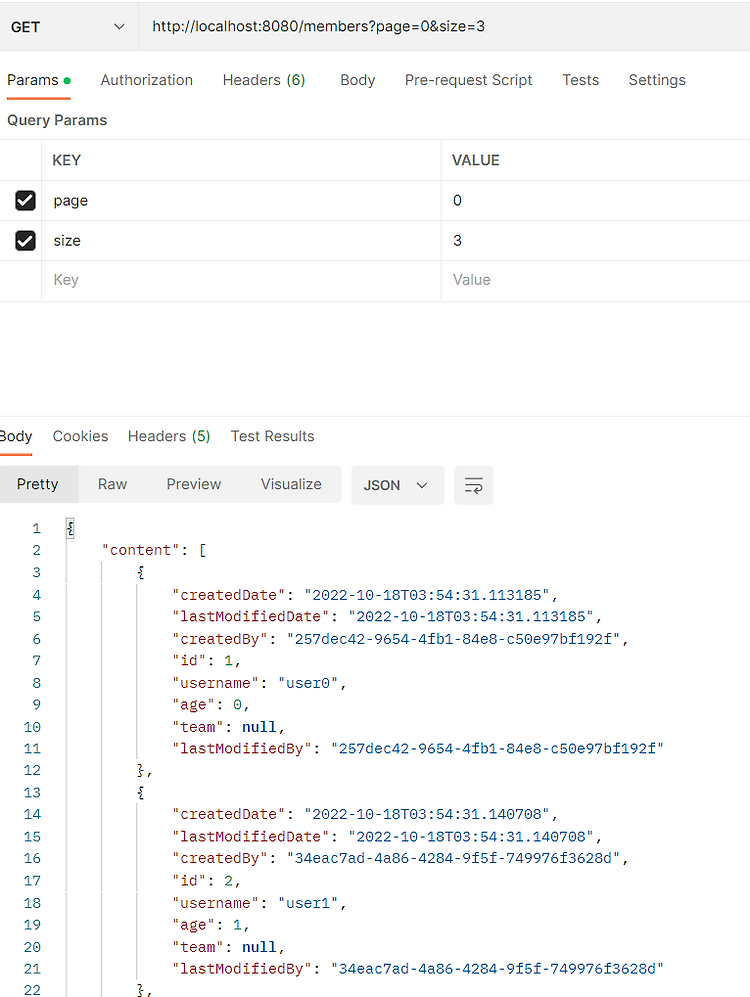Uncheck the size parameter checkbox
Image resolution: width=750 pixels, height=997 pixels.
tap(25, 240)
